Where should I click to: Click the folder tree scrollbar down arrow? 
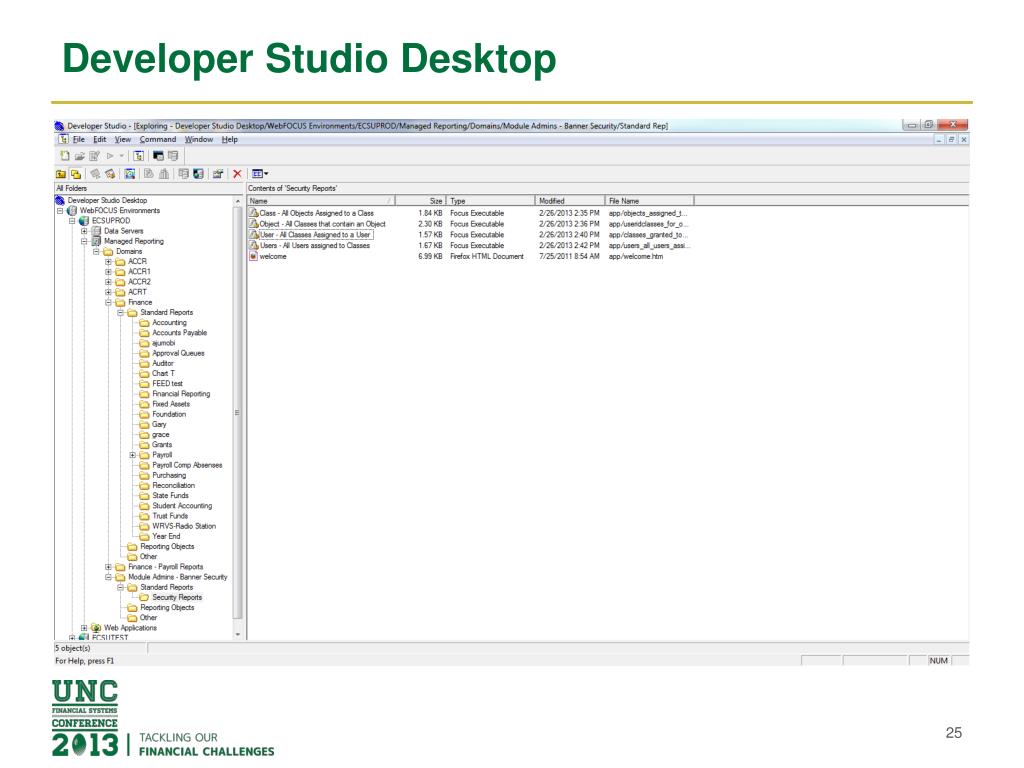tap(238, 635)
